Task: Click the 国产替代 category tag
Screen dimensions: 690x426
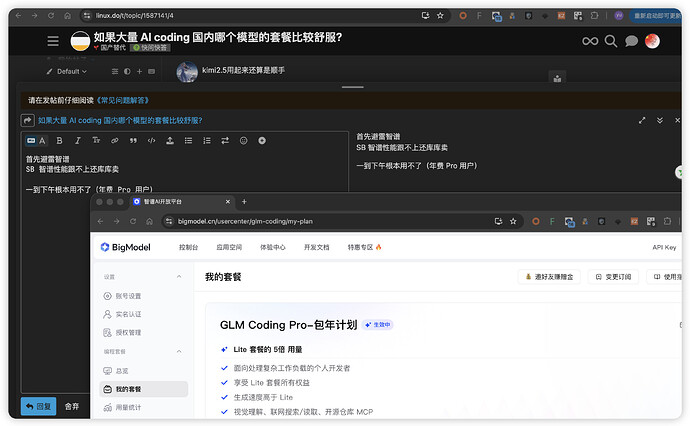Action: pos(110,48)
